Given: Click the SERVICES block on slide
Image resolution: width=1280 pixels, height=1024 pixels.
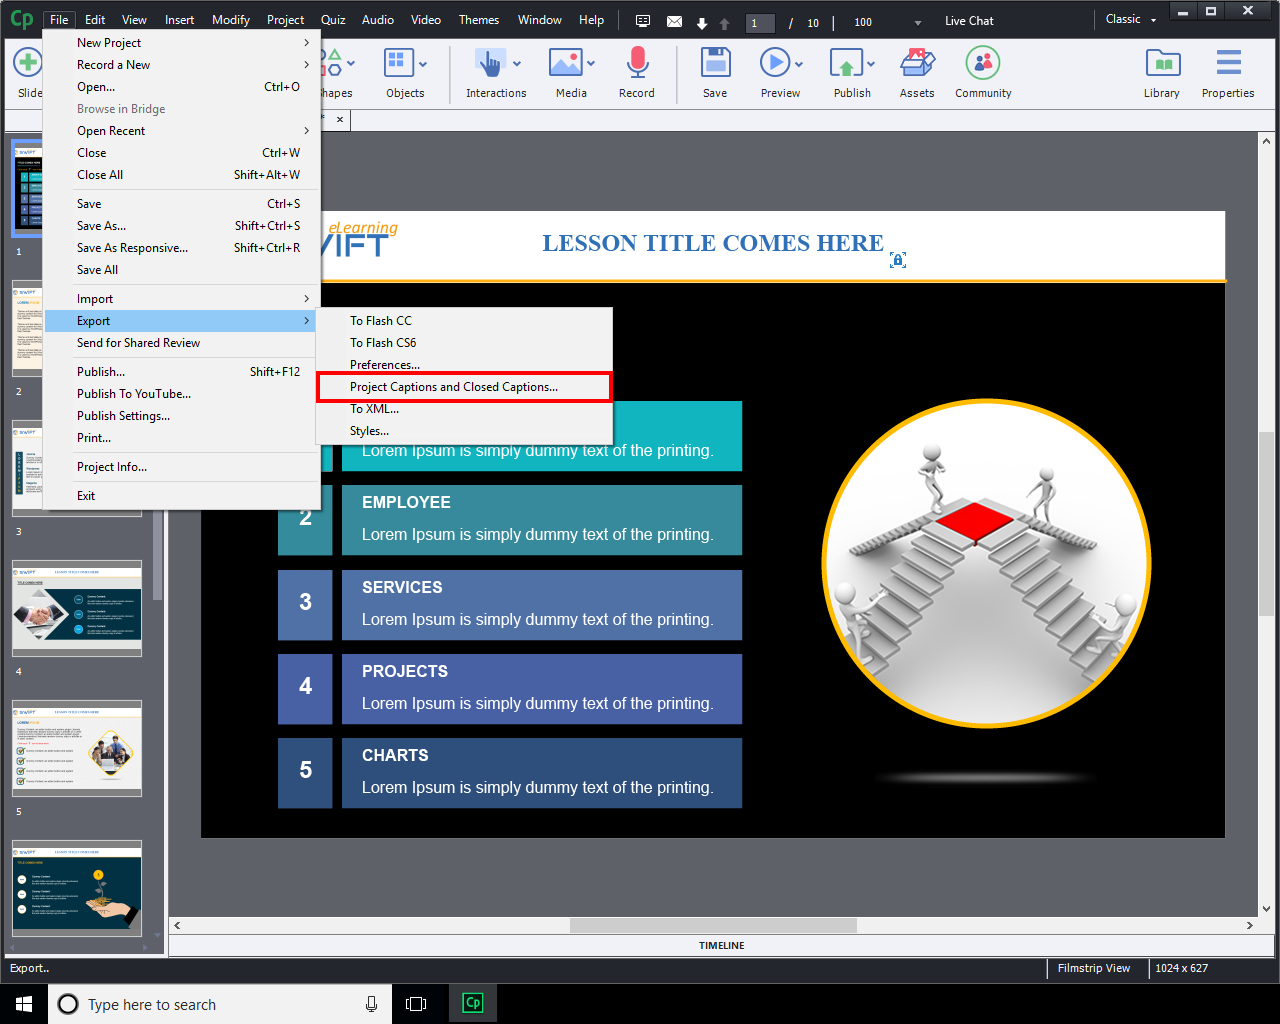Looking at the screenshot, I should coord(541,604).
